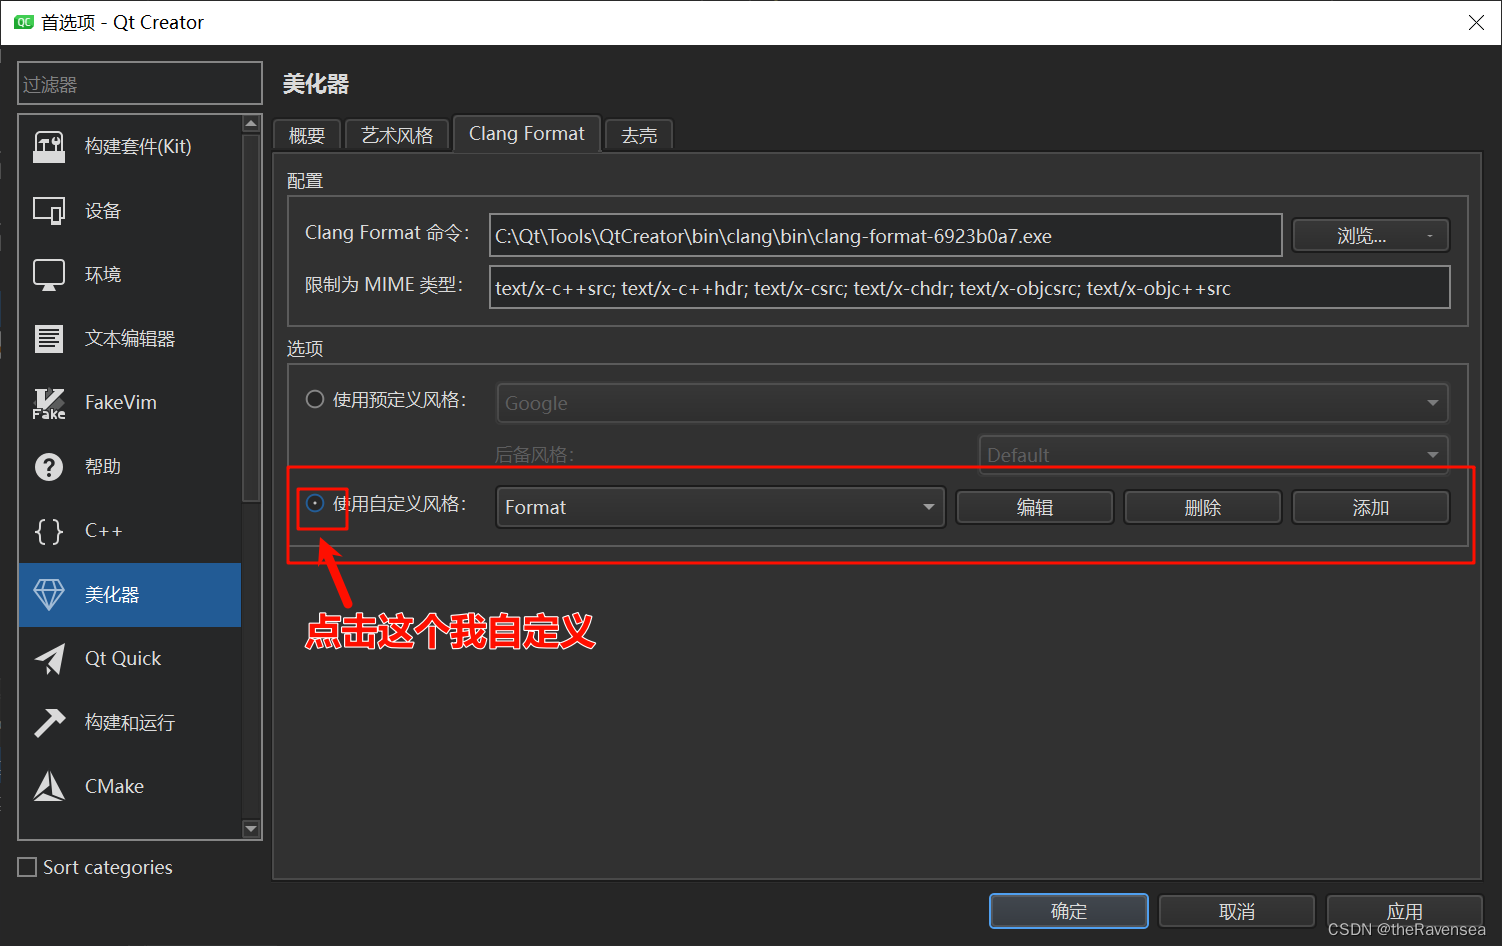Expand the Google predefined style dropdown
Image resolution: width=1502 pixels, height=946 pixels.
tap(972, 403)
